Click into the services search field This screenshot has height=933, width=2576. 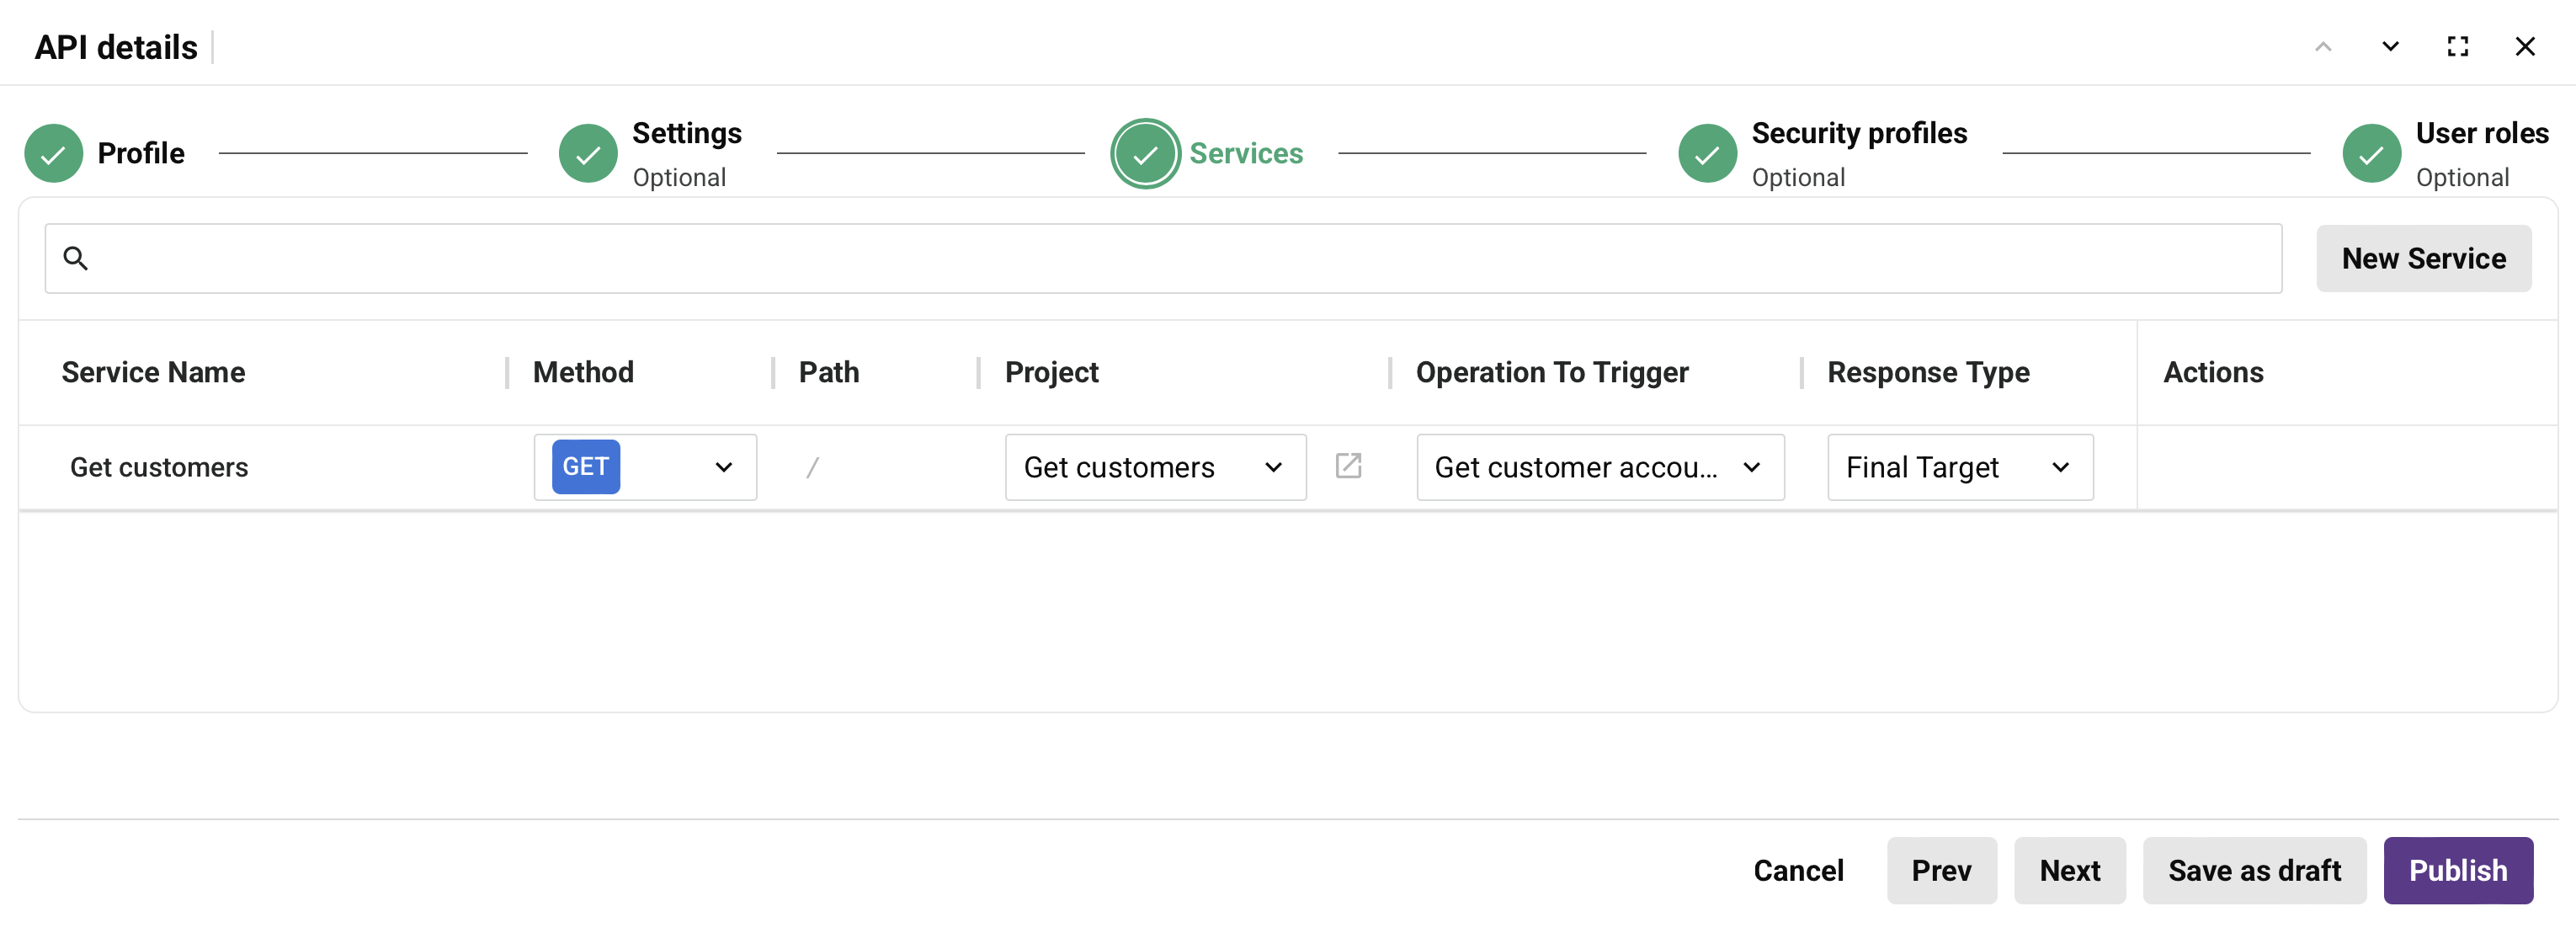pos(1180,259)
